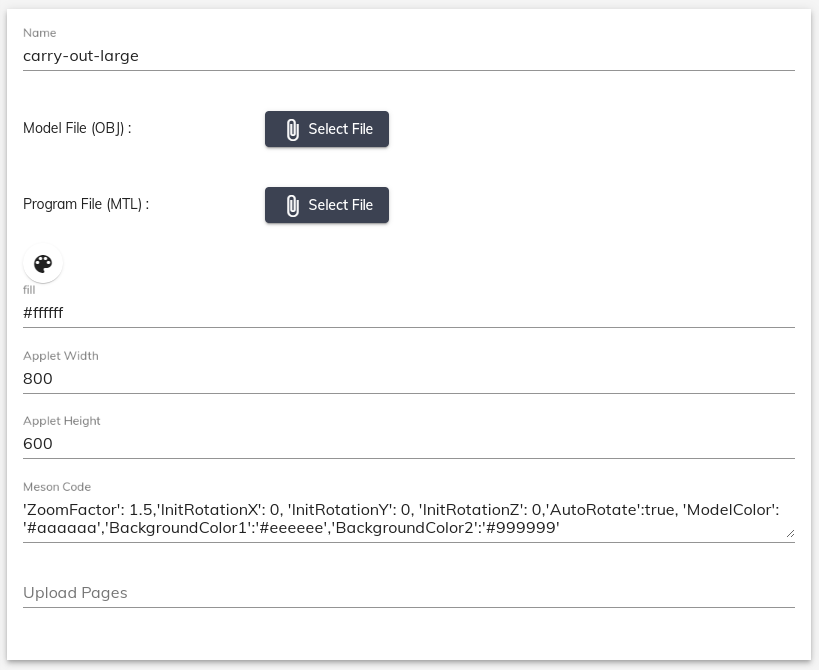The image size is (819, 670).
Task: Click the 'fill' label under palette
Action: pyautogui.click(x=29, y=290)
